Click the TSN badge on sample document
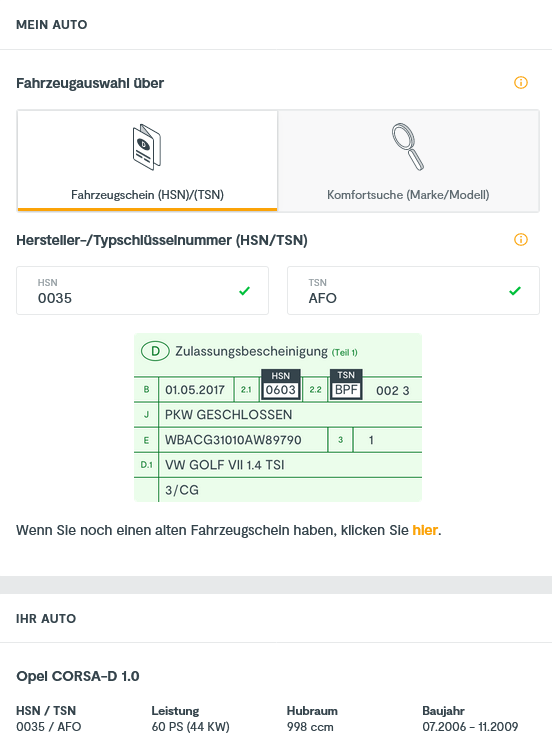 (346, 384)
